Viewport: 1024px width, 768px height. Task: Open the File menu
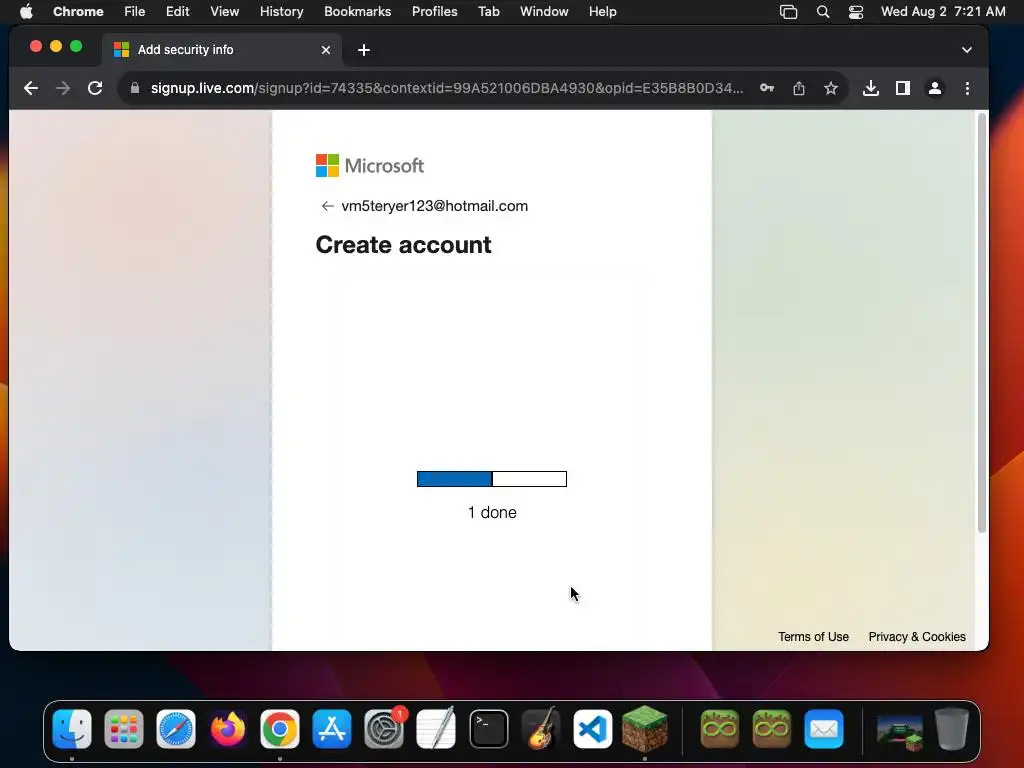[x=135, y=12]
